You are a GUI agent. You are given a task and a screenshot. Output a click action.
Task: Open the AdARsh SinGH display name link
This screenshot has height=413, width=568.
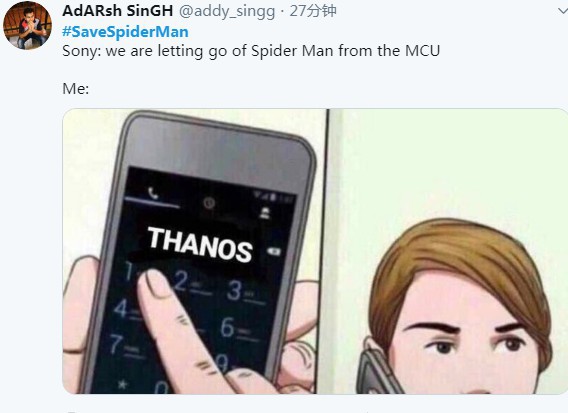(x=117, y=11)
